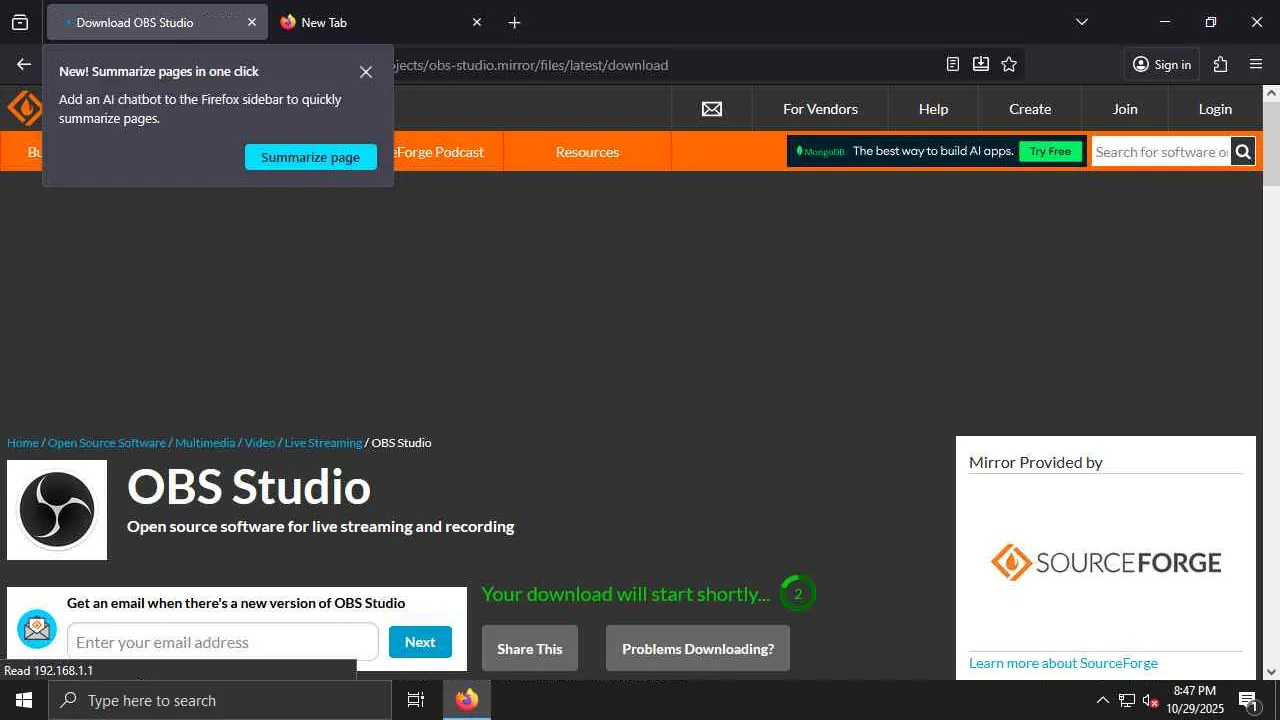This screenshot has height=720, width=1280.
Task: Open the taskbar clock showing 8:47 PM
Action: tap(1195, 700)
